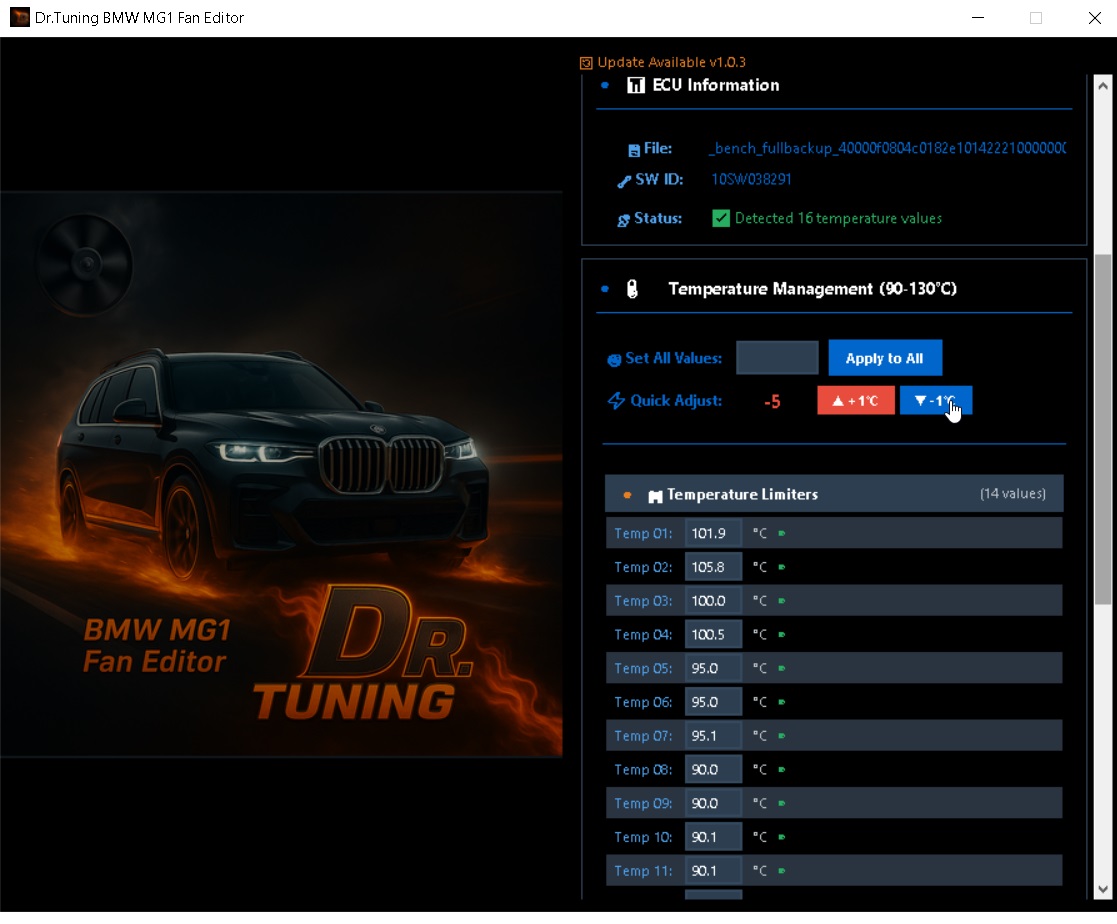Click the '(14 values)' count label
The image size is (1117, 924).
[1012, 494]
